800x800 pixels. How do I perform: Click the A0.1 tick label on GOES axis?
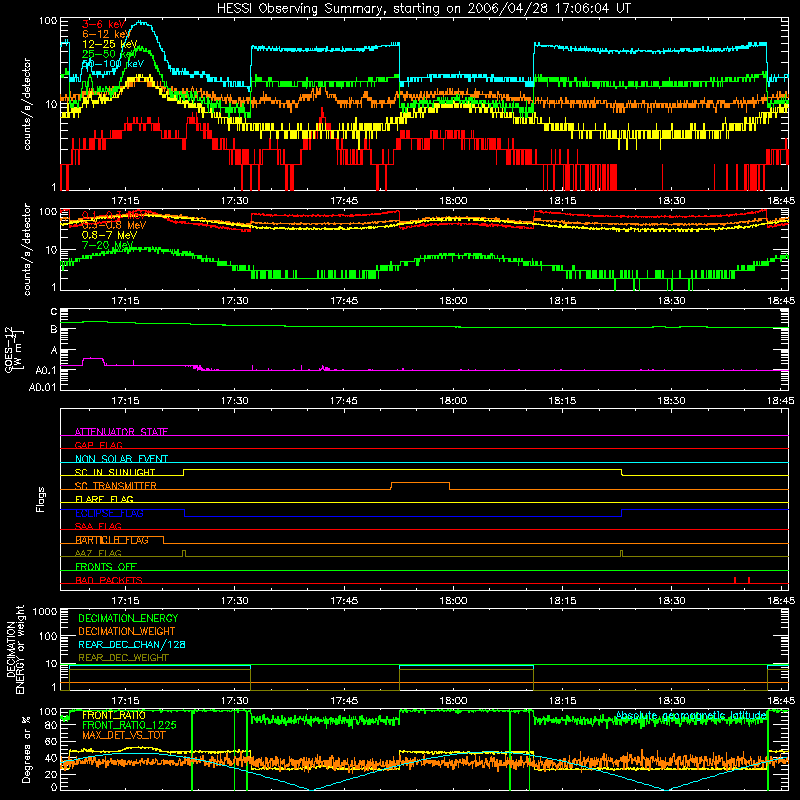click(x=45, y=370)
